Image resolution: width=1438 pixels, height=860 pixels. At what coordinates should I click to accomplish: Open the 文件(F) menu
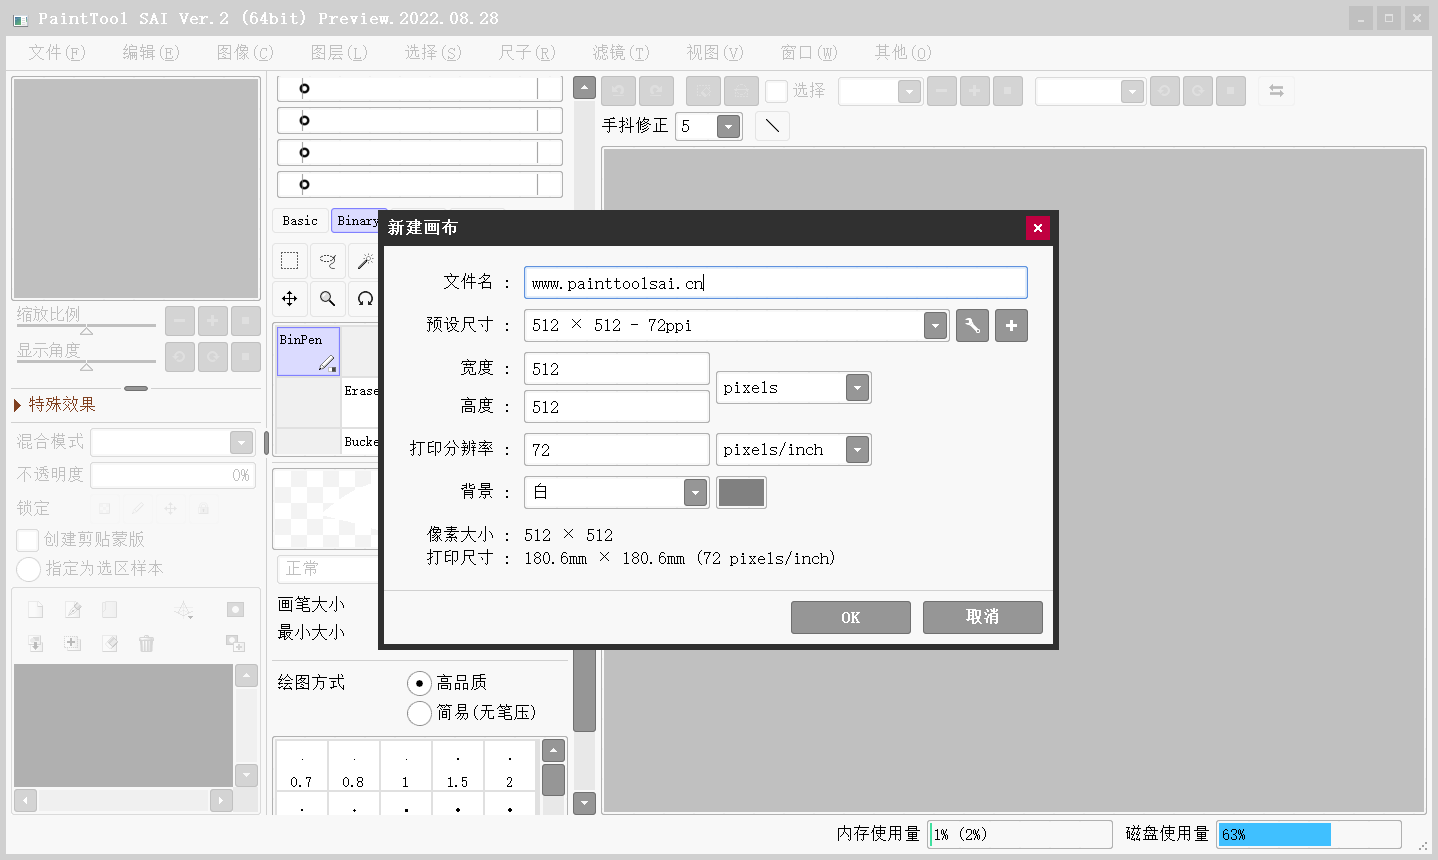(57, 52)
